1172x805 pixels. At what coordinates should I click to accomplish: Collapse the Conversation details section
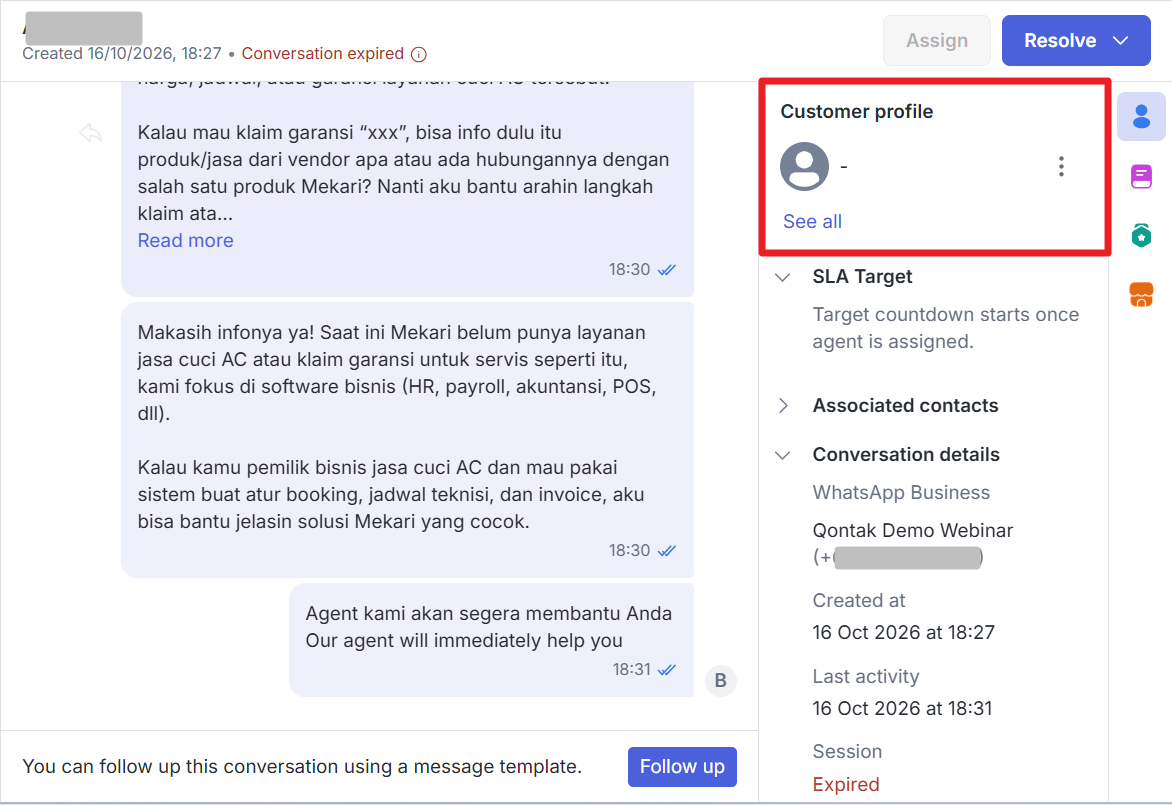point(783,455)
